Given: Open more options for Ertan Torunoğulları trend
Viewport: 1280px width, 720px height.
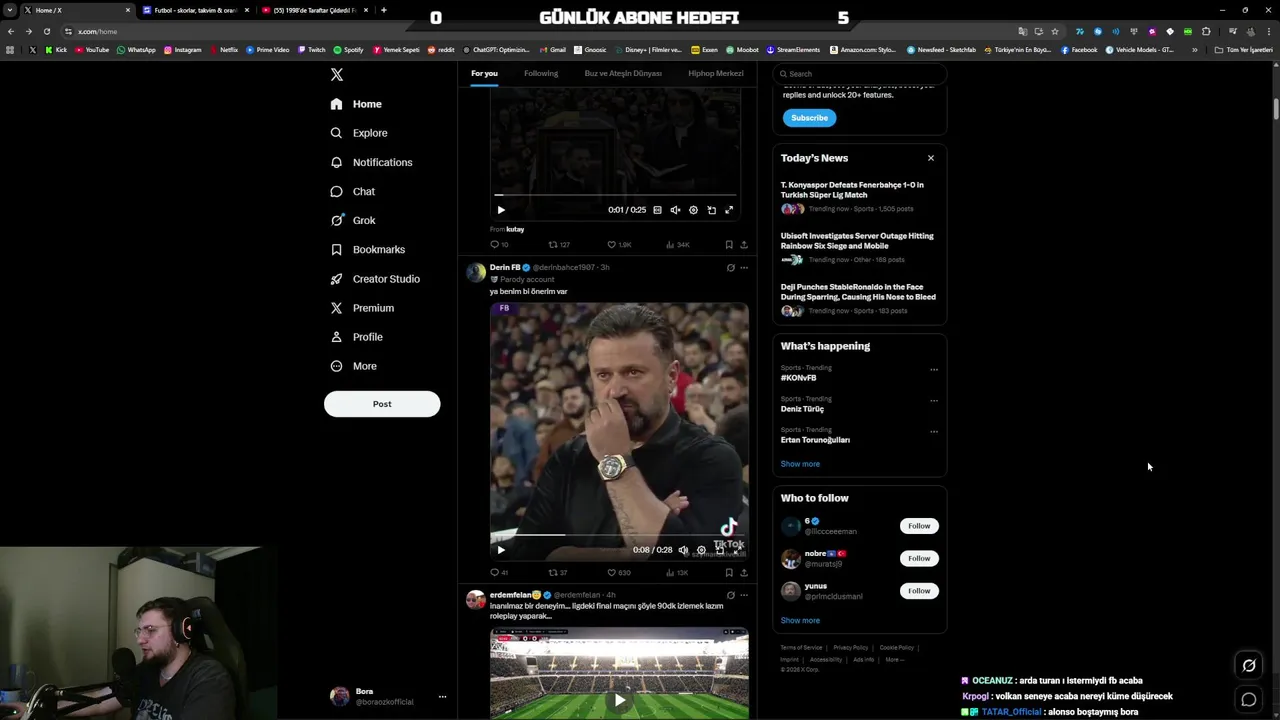Looking at the screenshot, I should [x=934, y=432].
